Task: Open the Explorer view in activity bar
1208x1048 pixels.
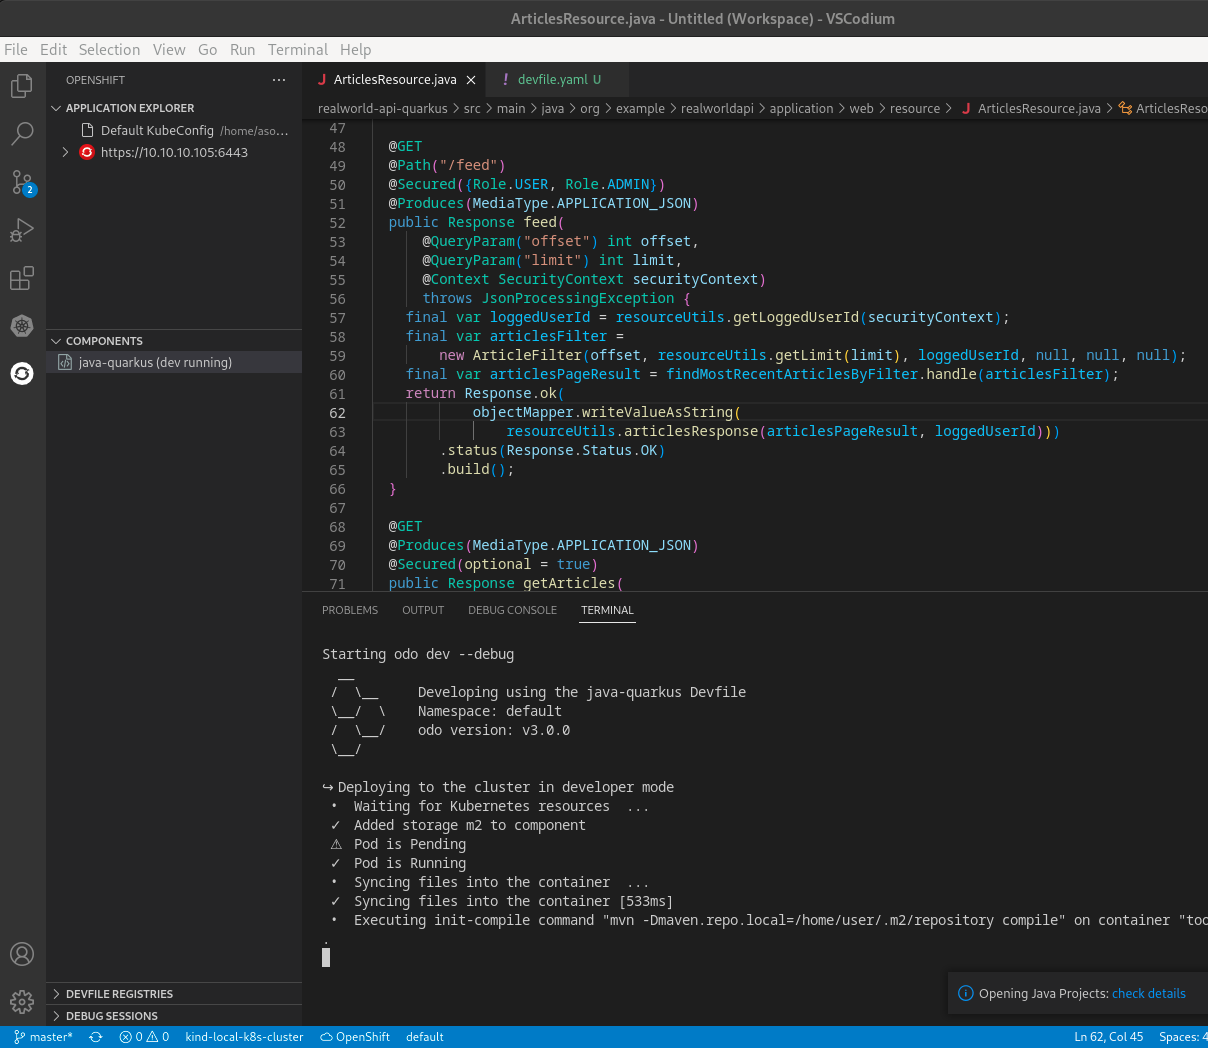Action: [x=22, y=87]
